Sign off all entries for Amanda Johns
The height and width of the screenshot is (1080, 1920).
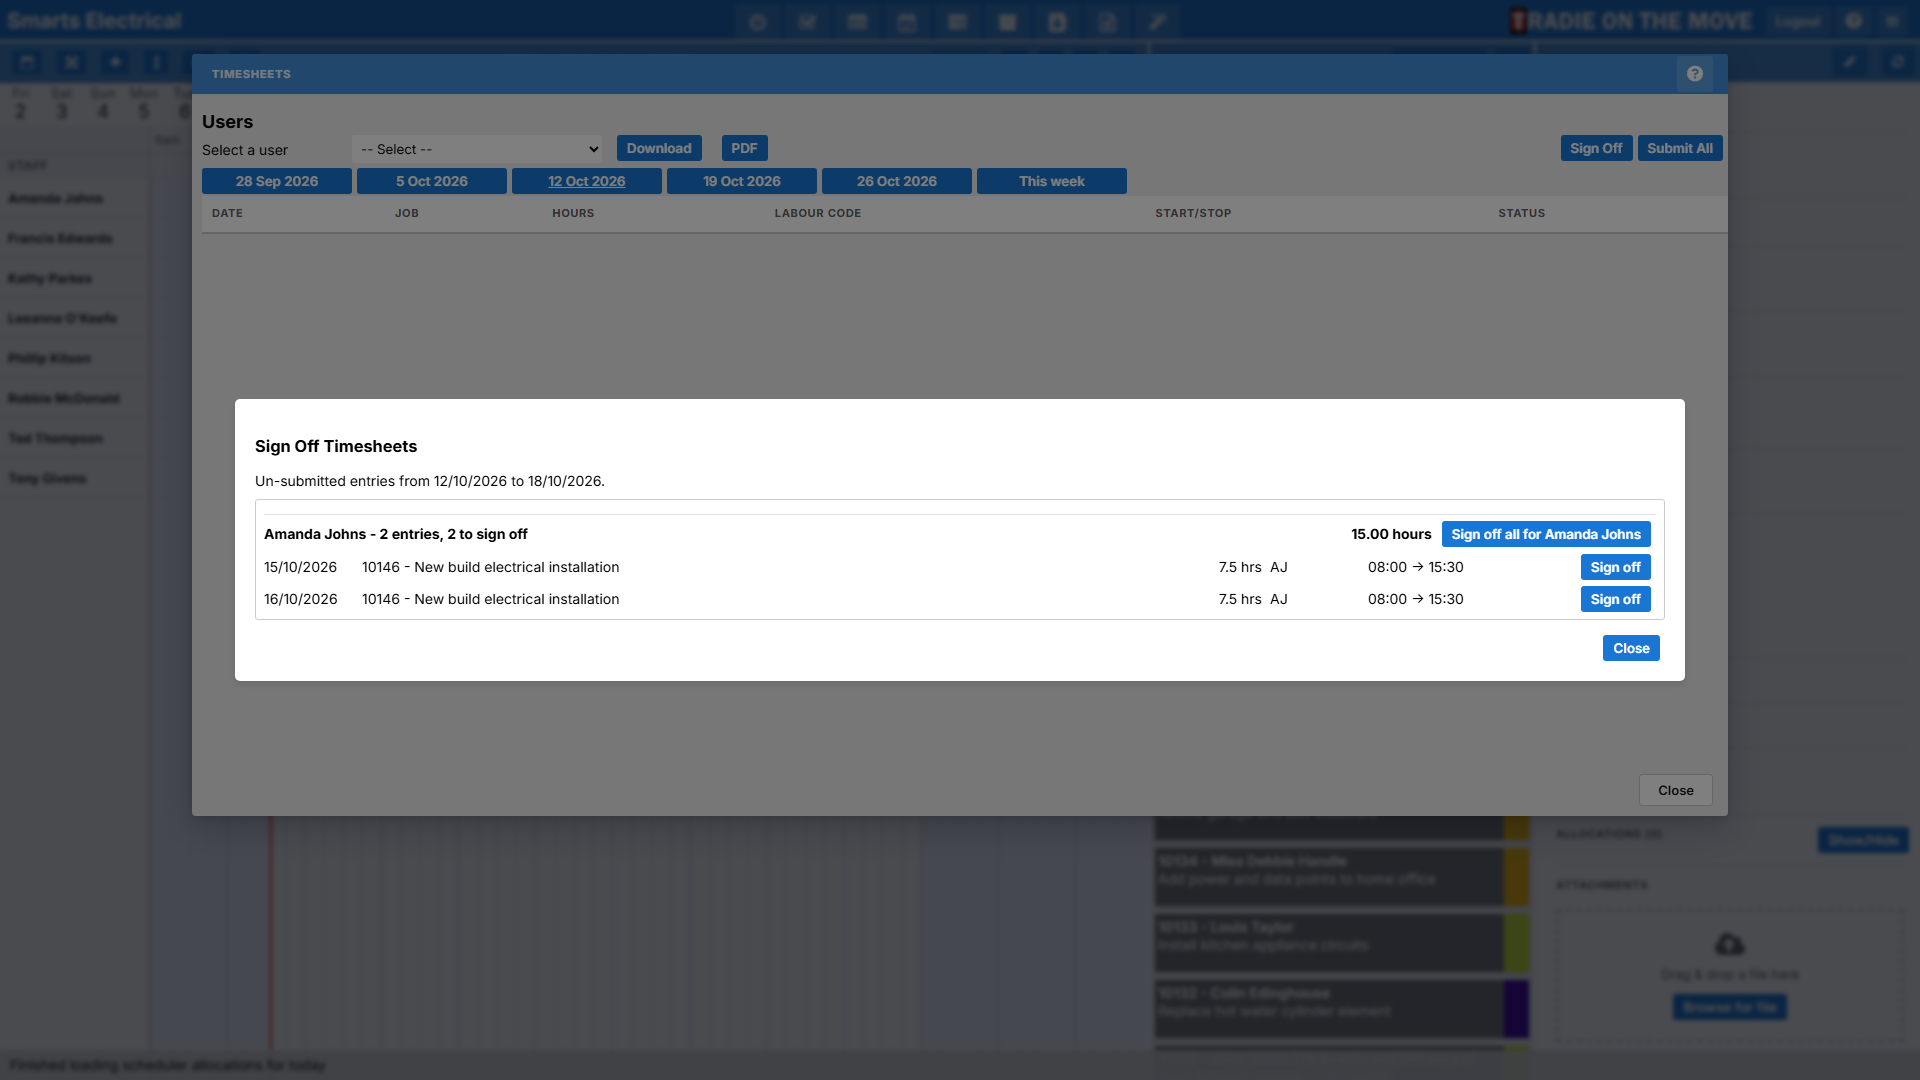[1546, 534]
